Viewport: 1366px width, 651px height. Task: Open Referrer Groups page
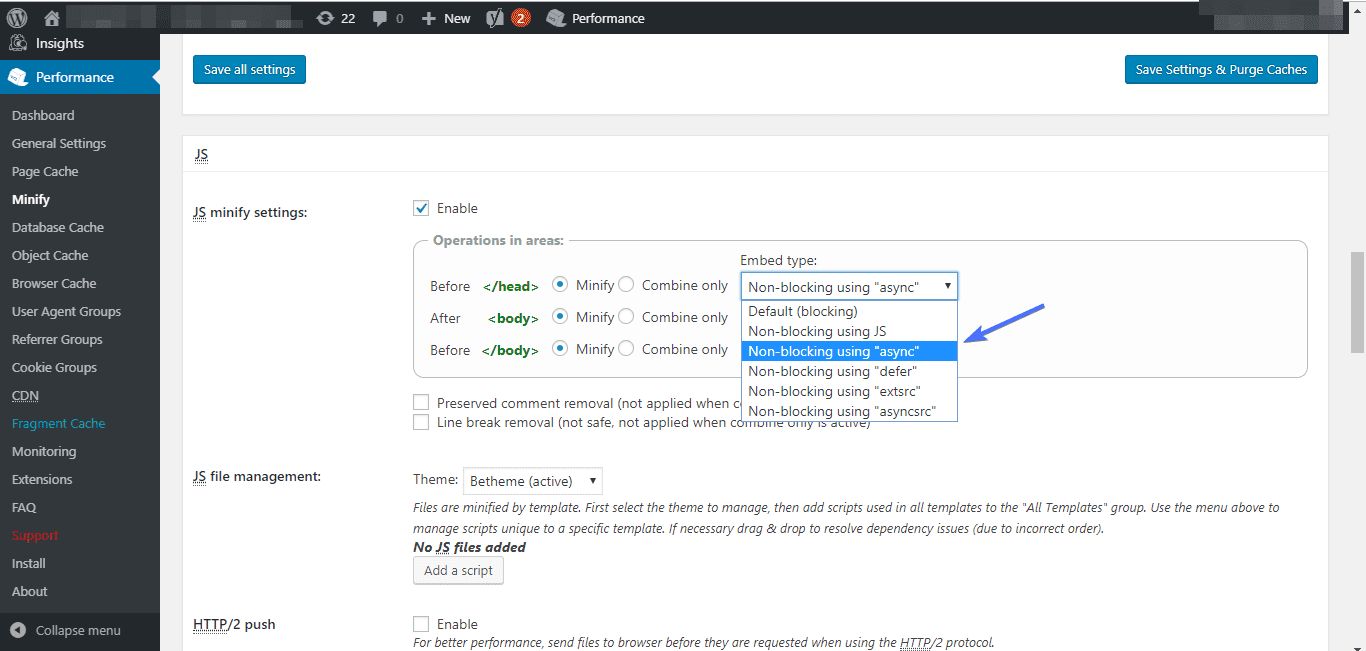click(x=57, y=339)
